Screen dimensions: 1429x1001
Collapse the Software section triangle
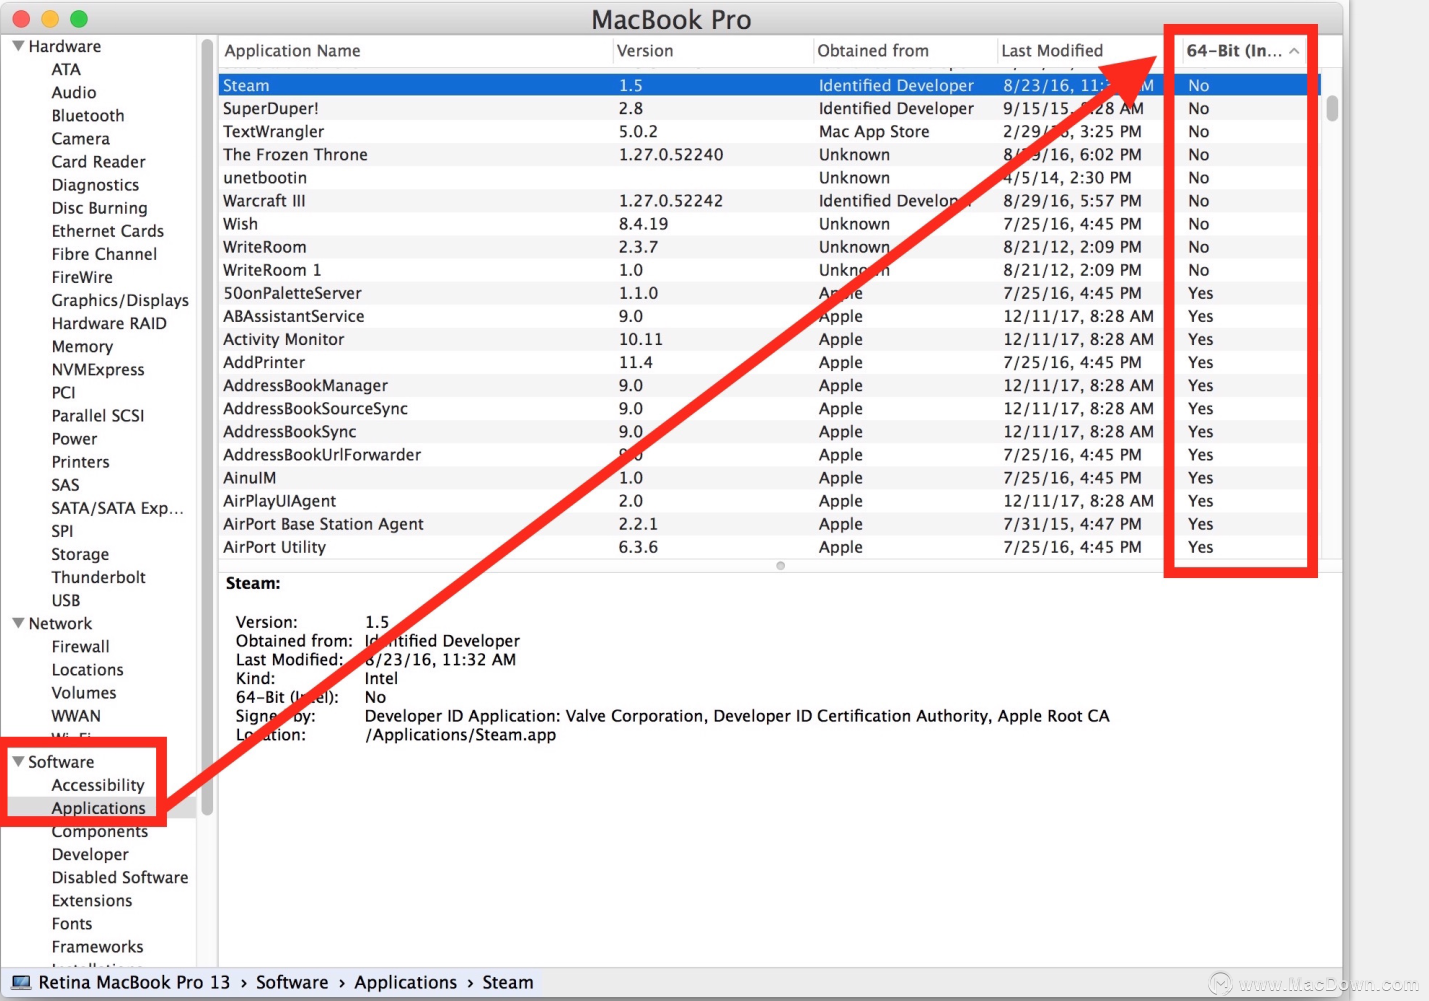pos(18,761)
